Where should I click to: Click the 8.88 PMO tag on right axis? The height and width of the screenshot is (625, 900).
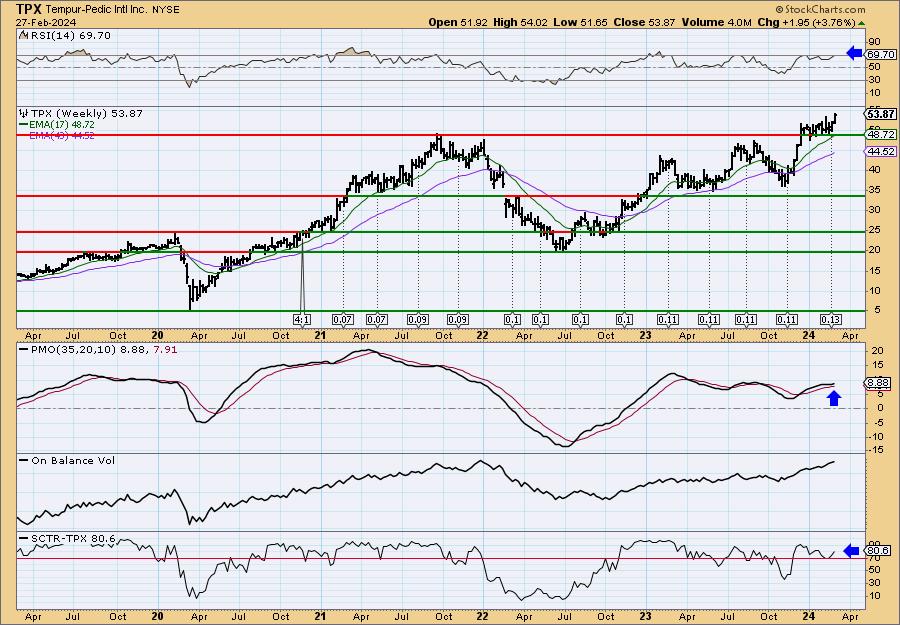879,383
